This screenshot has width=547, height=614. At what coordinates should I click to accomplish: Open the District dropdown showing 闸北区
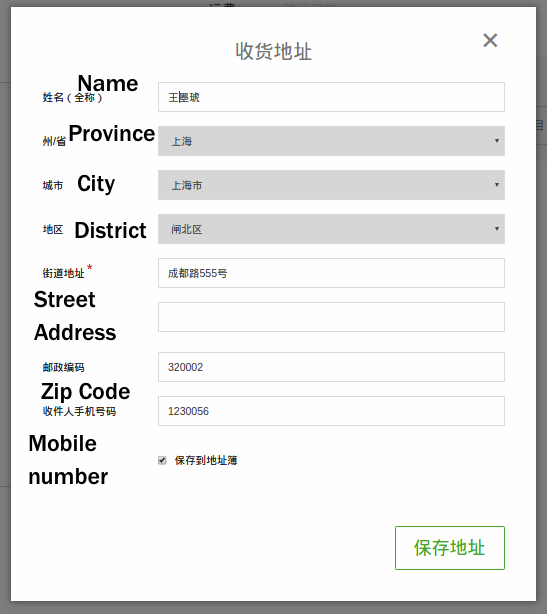coord(331,229)
